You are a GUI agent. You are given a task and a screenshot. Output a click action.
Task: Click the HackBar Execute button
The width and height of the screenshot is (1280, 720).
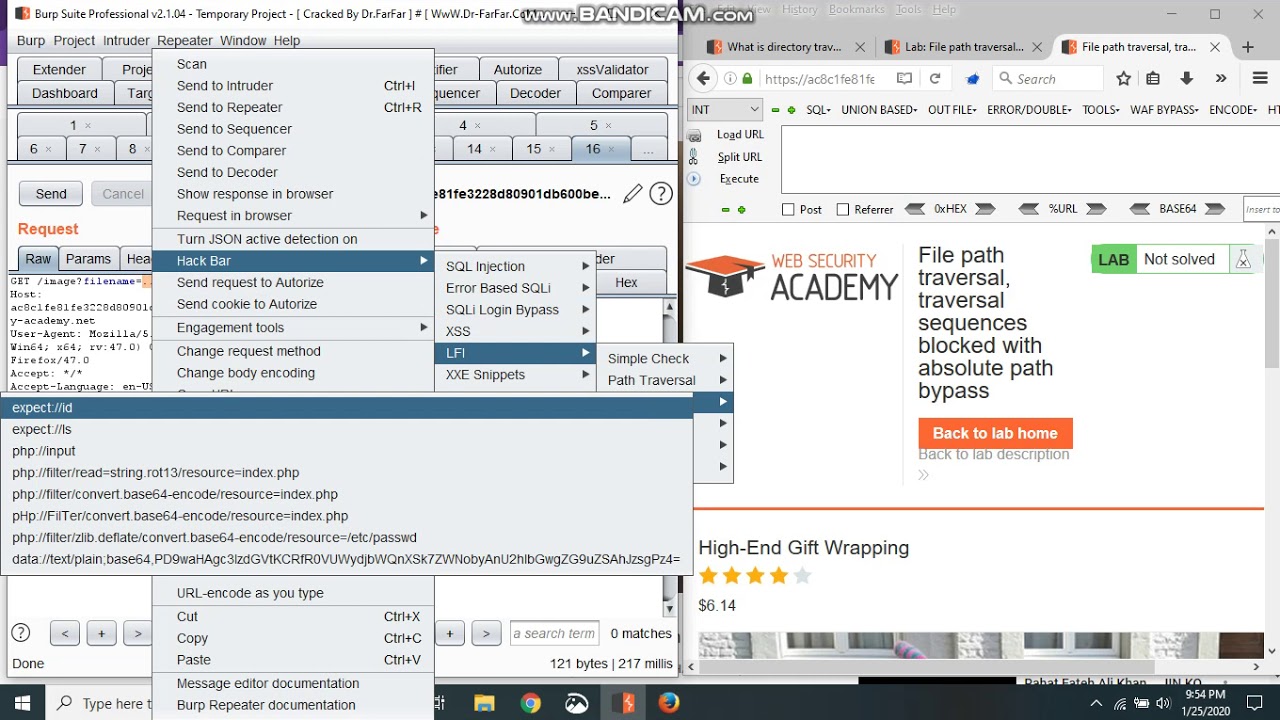coord(739,179)
